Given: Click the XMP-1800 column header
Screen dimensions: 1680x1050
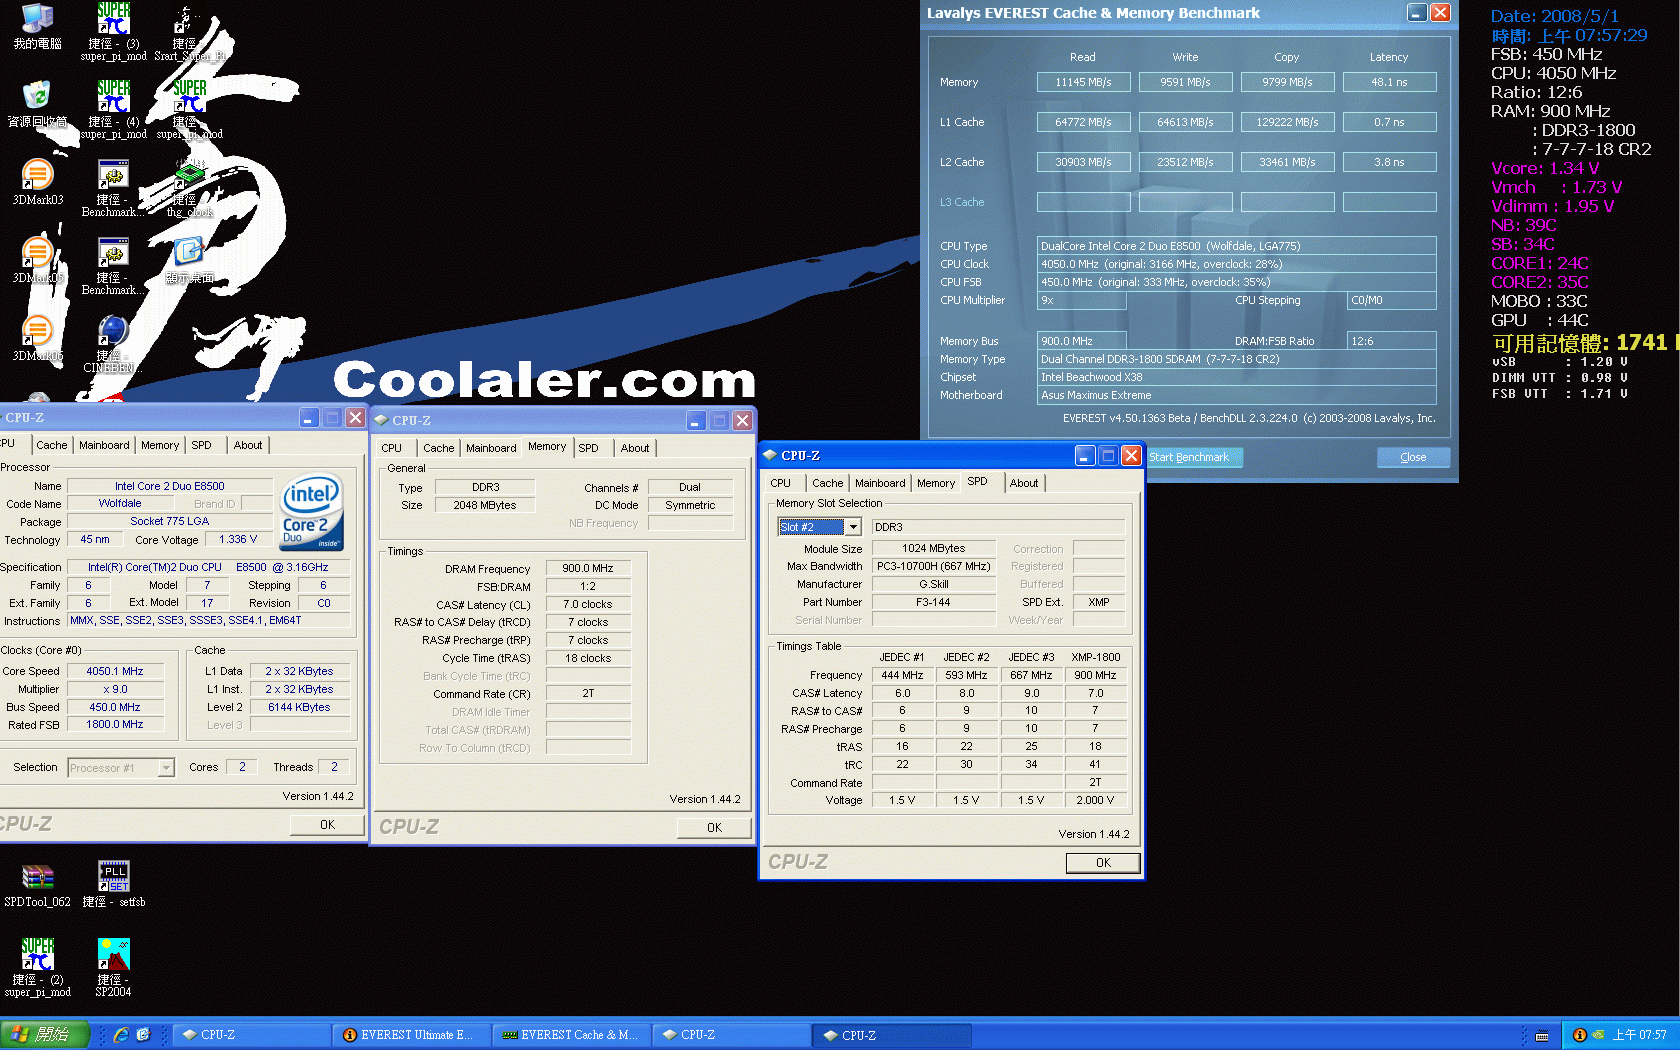Looking at the screenshot, I should [x=1096, y=657].
